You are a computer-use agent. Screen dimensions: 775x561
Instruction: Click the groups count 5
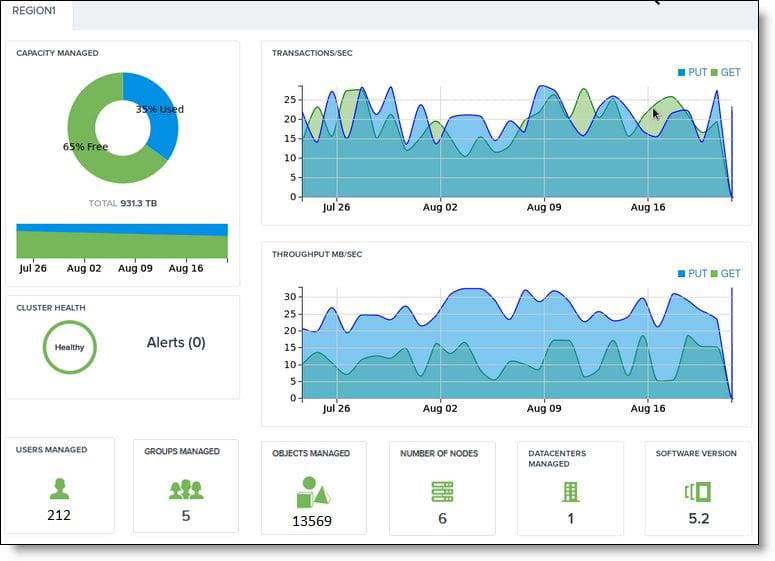tap(186, 516)
